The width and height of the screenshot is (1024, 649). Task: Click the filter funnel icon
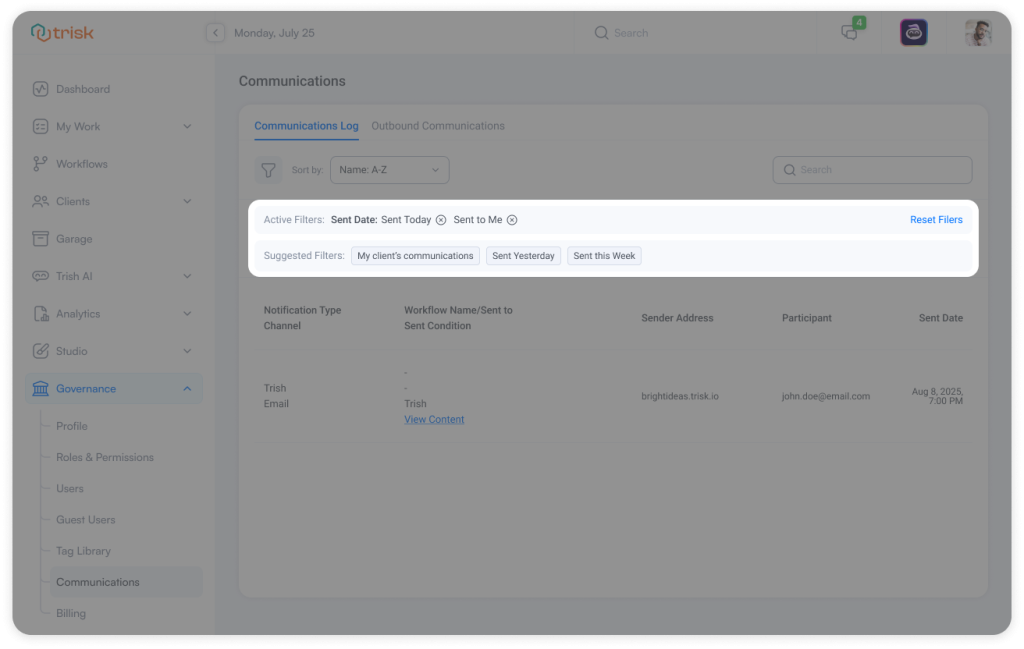(x=268, y=170)
